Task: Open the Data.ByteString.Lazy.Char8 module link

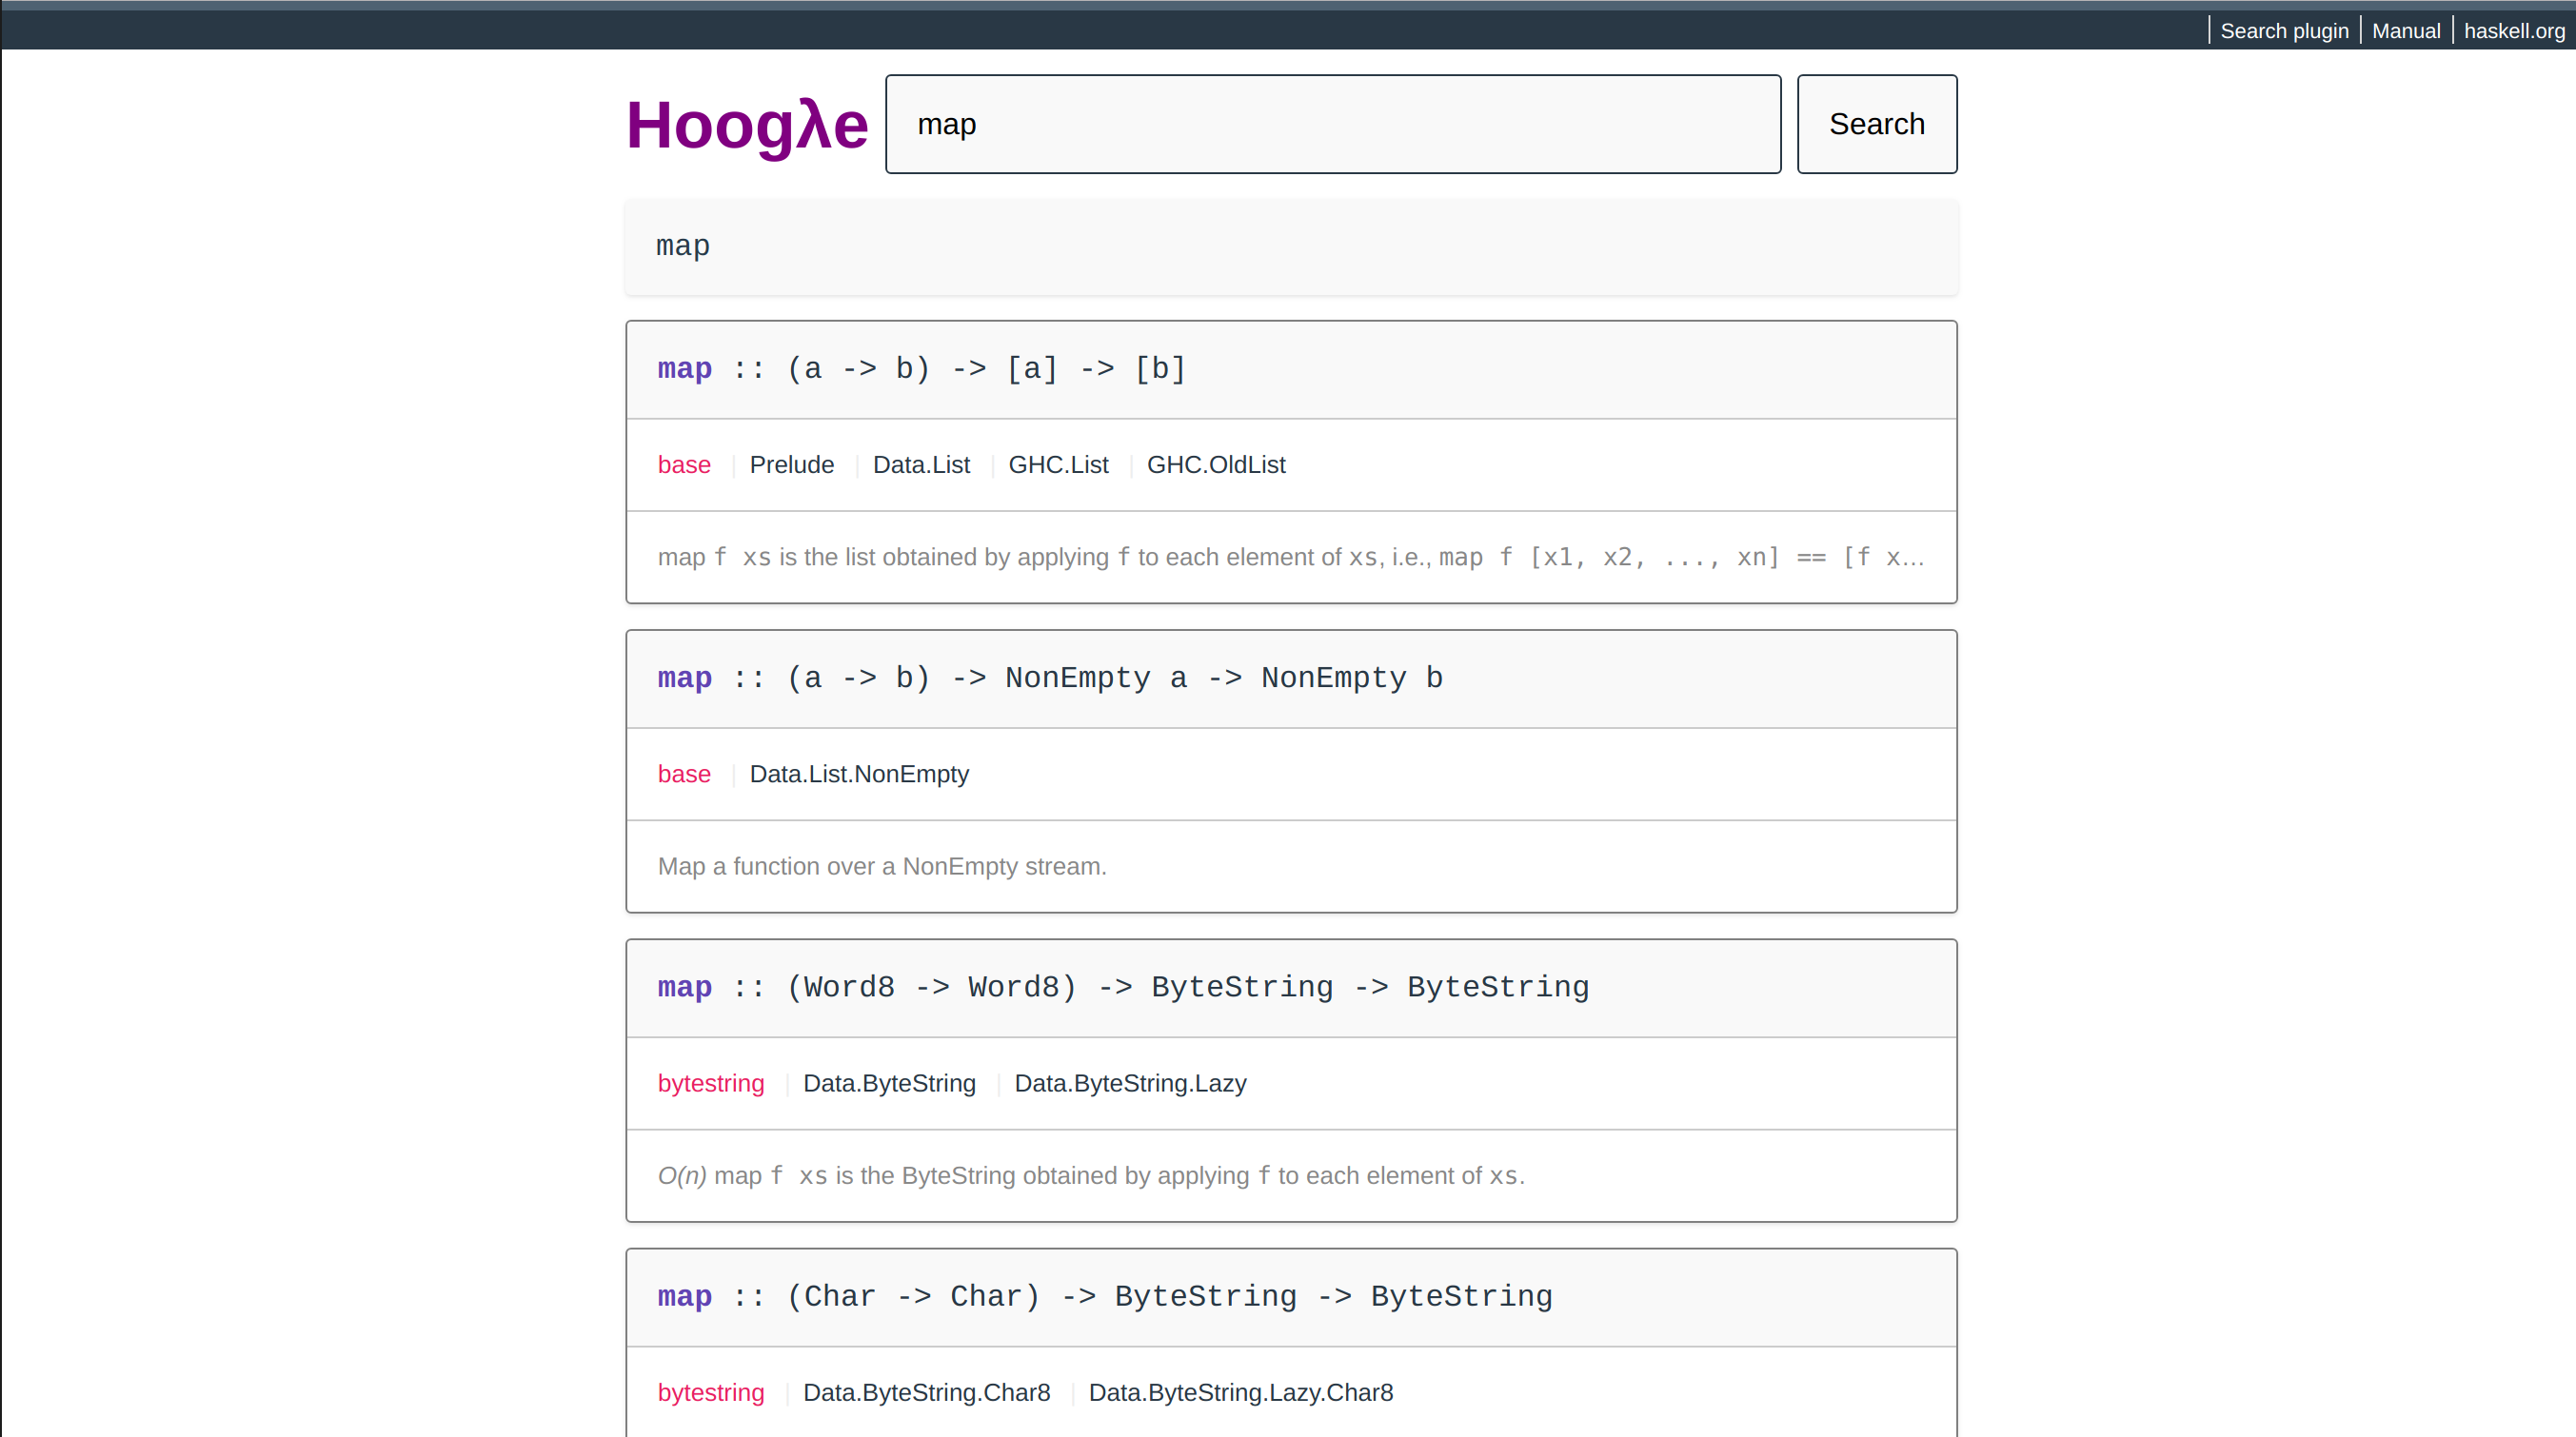Action: point(1240,1392)
